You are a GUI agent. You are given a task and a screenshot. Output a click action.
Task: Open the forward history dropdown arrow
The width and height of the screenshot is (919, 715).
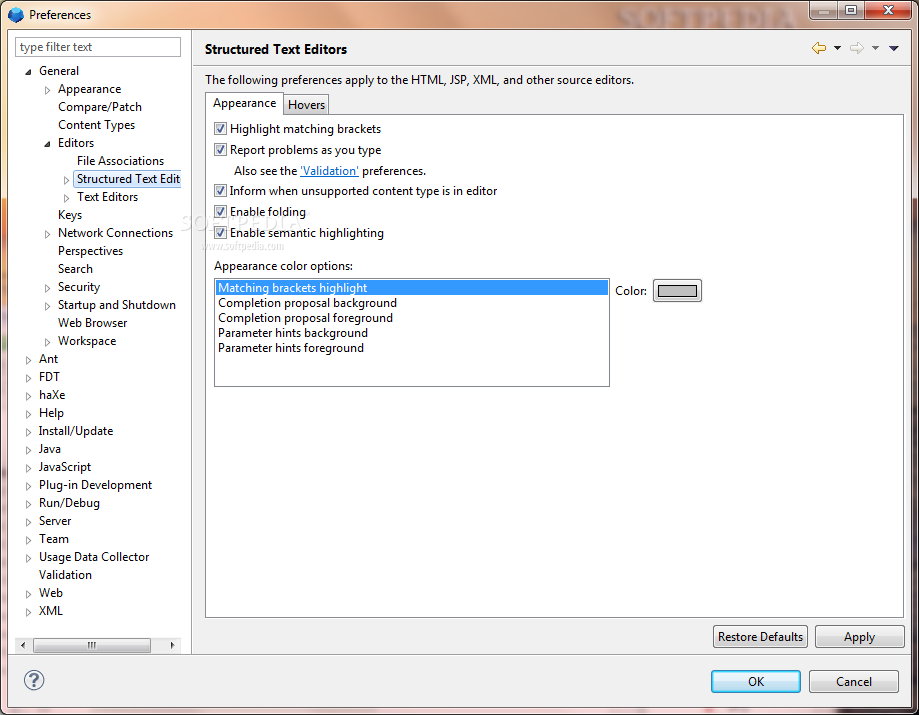pyautogui.click(x=875, y=48)
